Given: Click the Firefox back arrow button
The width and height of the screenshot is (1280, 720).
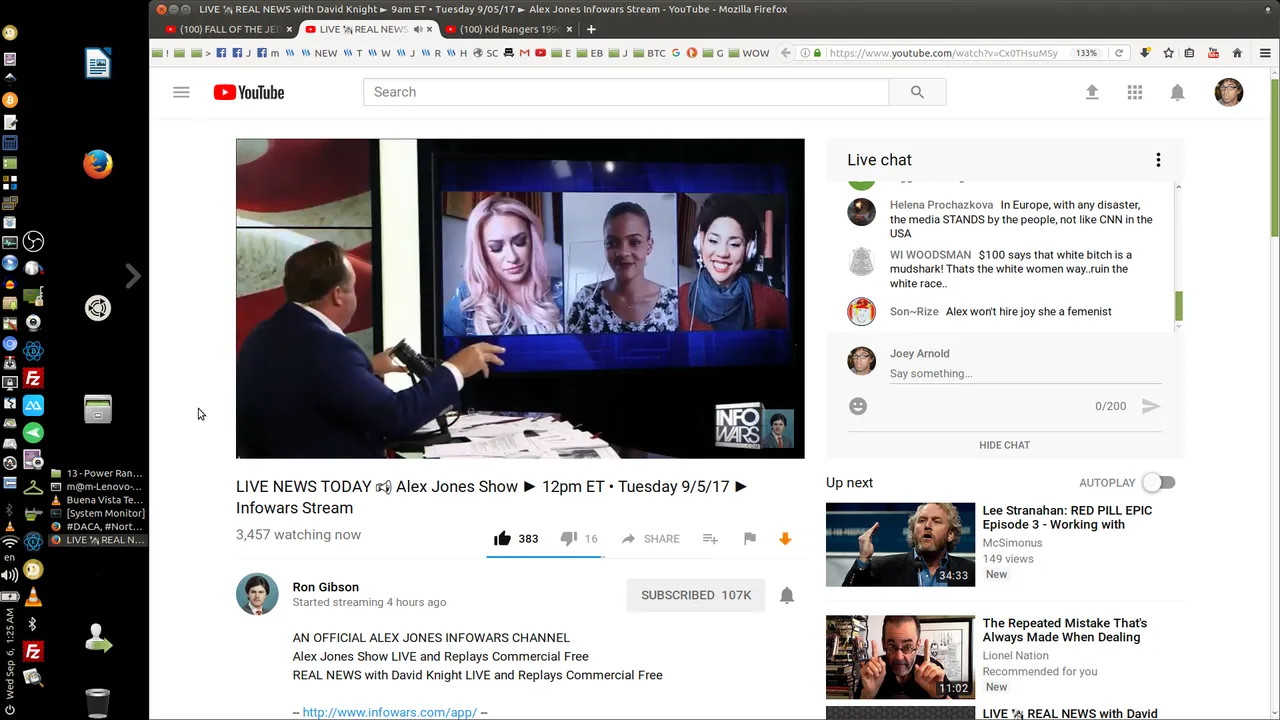Looking at the screenshot, I should click(x=786, y=53).
